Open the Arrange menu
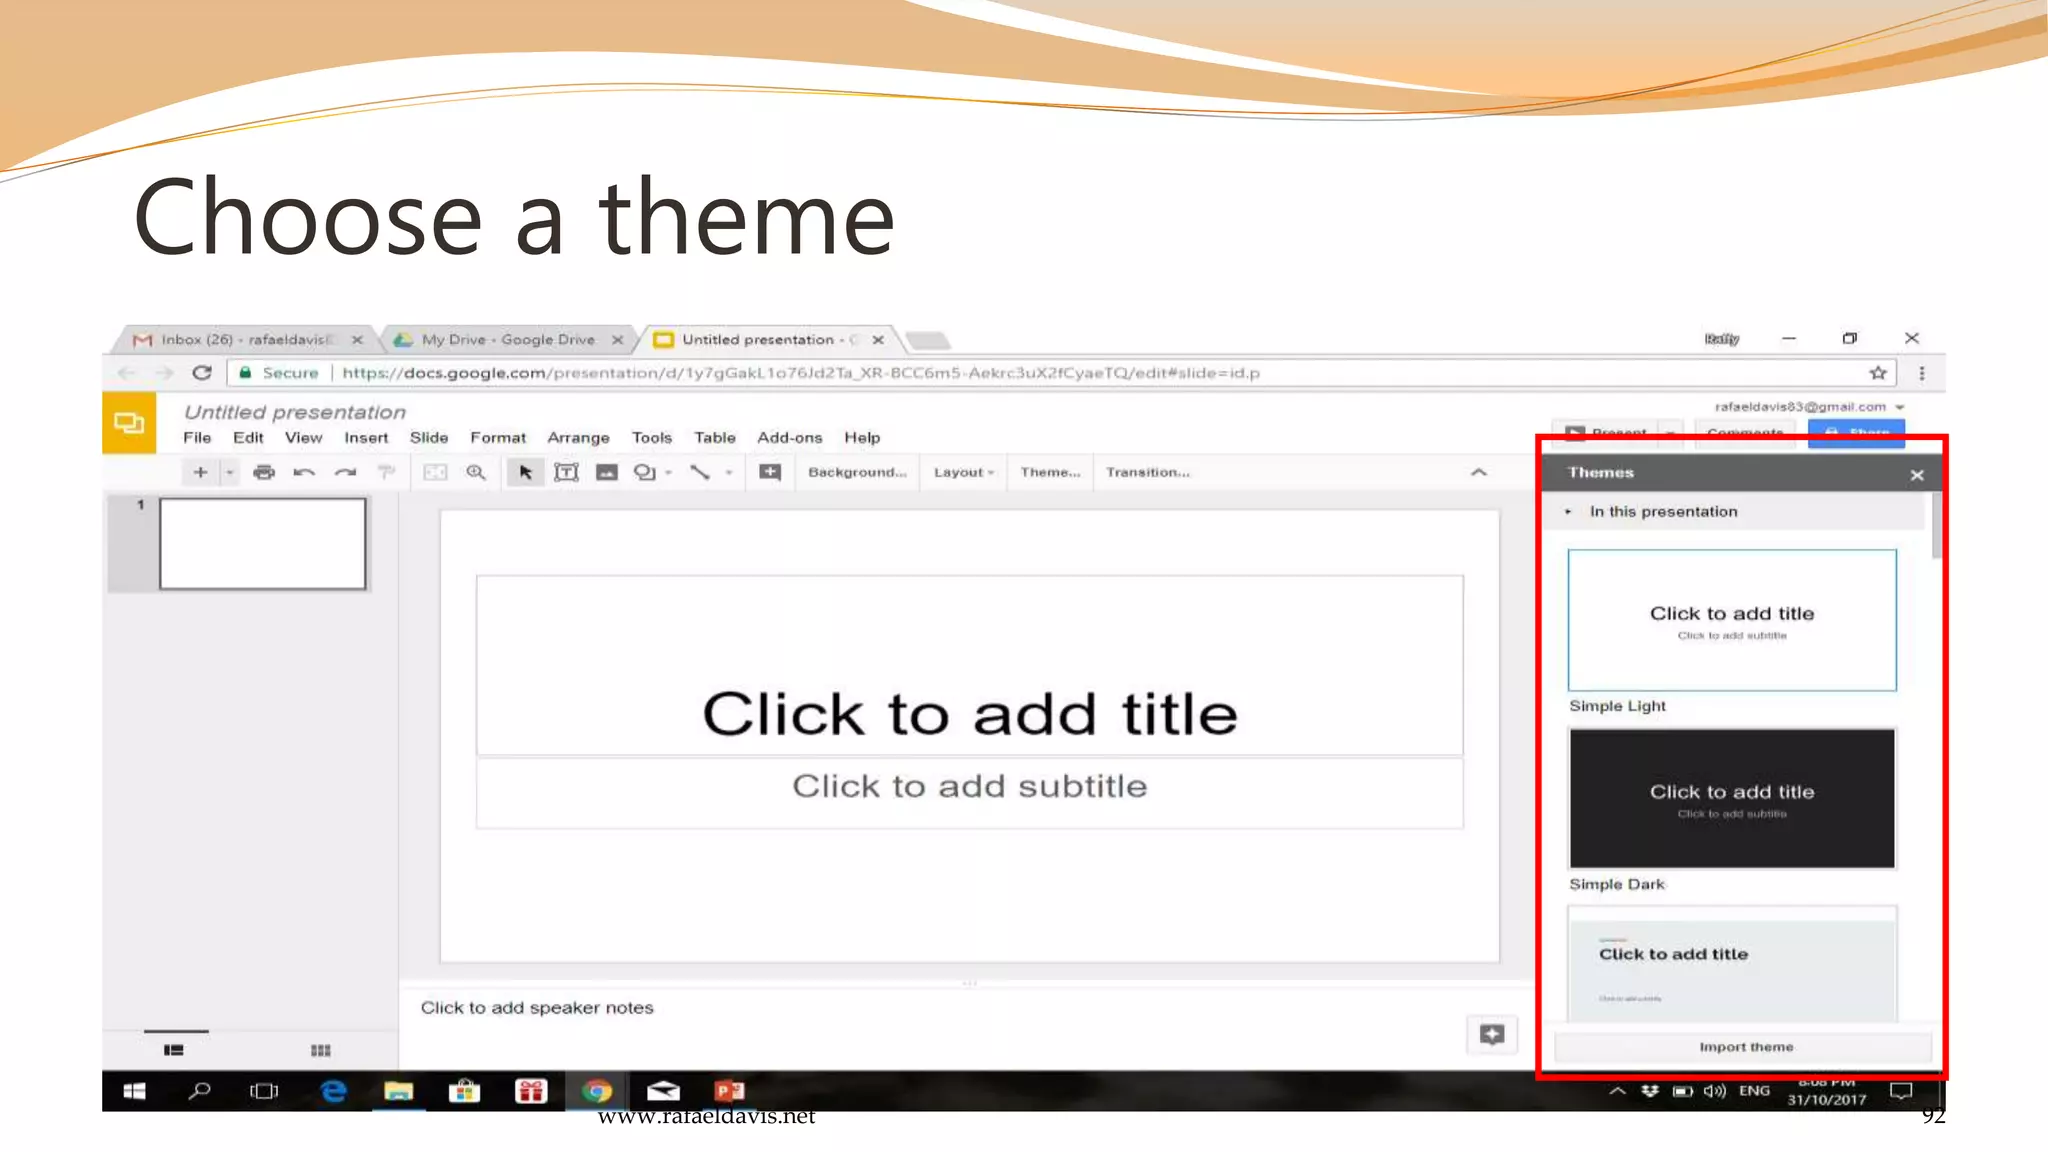This screenshot has width=2048, height=1152. point(578,438)
